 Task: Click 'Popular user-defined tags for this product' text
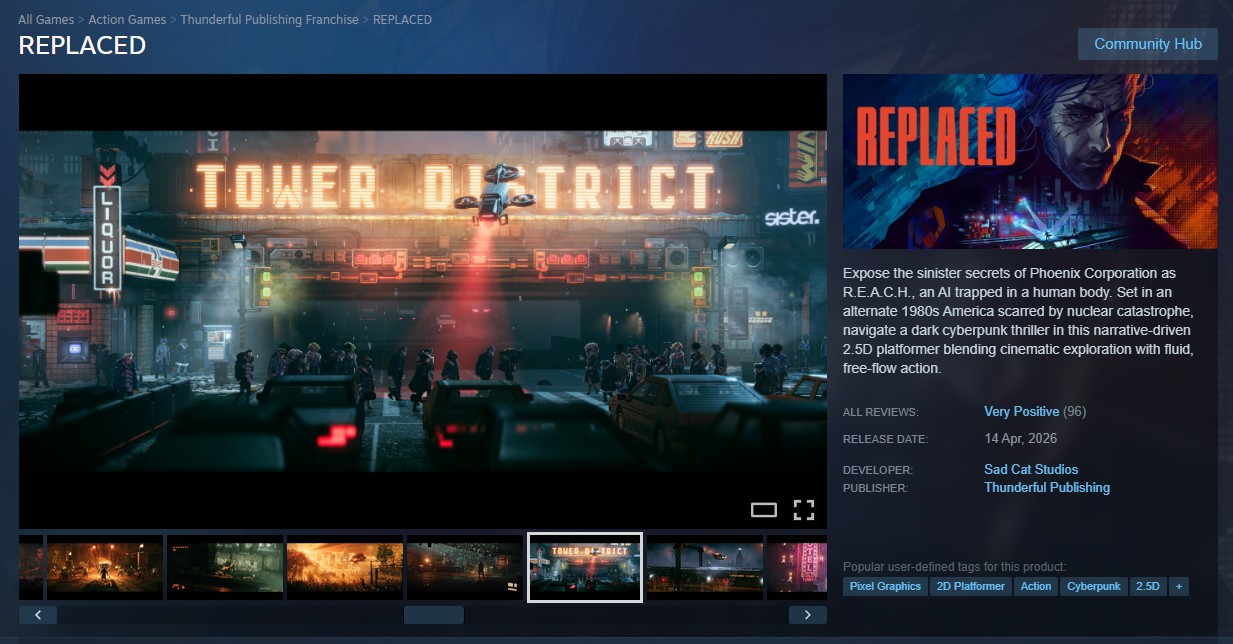955,567
